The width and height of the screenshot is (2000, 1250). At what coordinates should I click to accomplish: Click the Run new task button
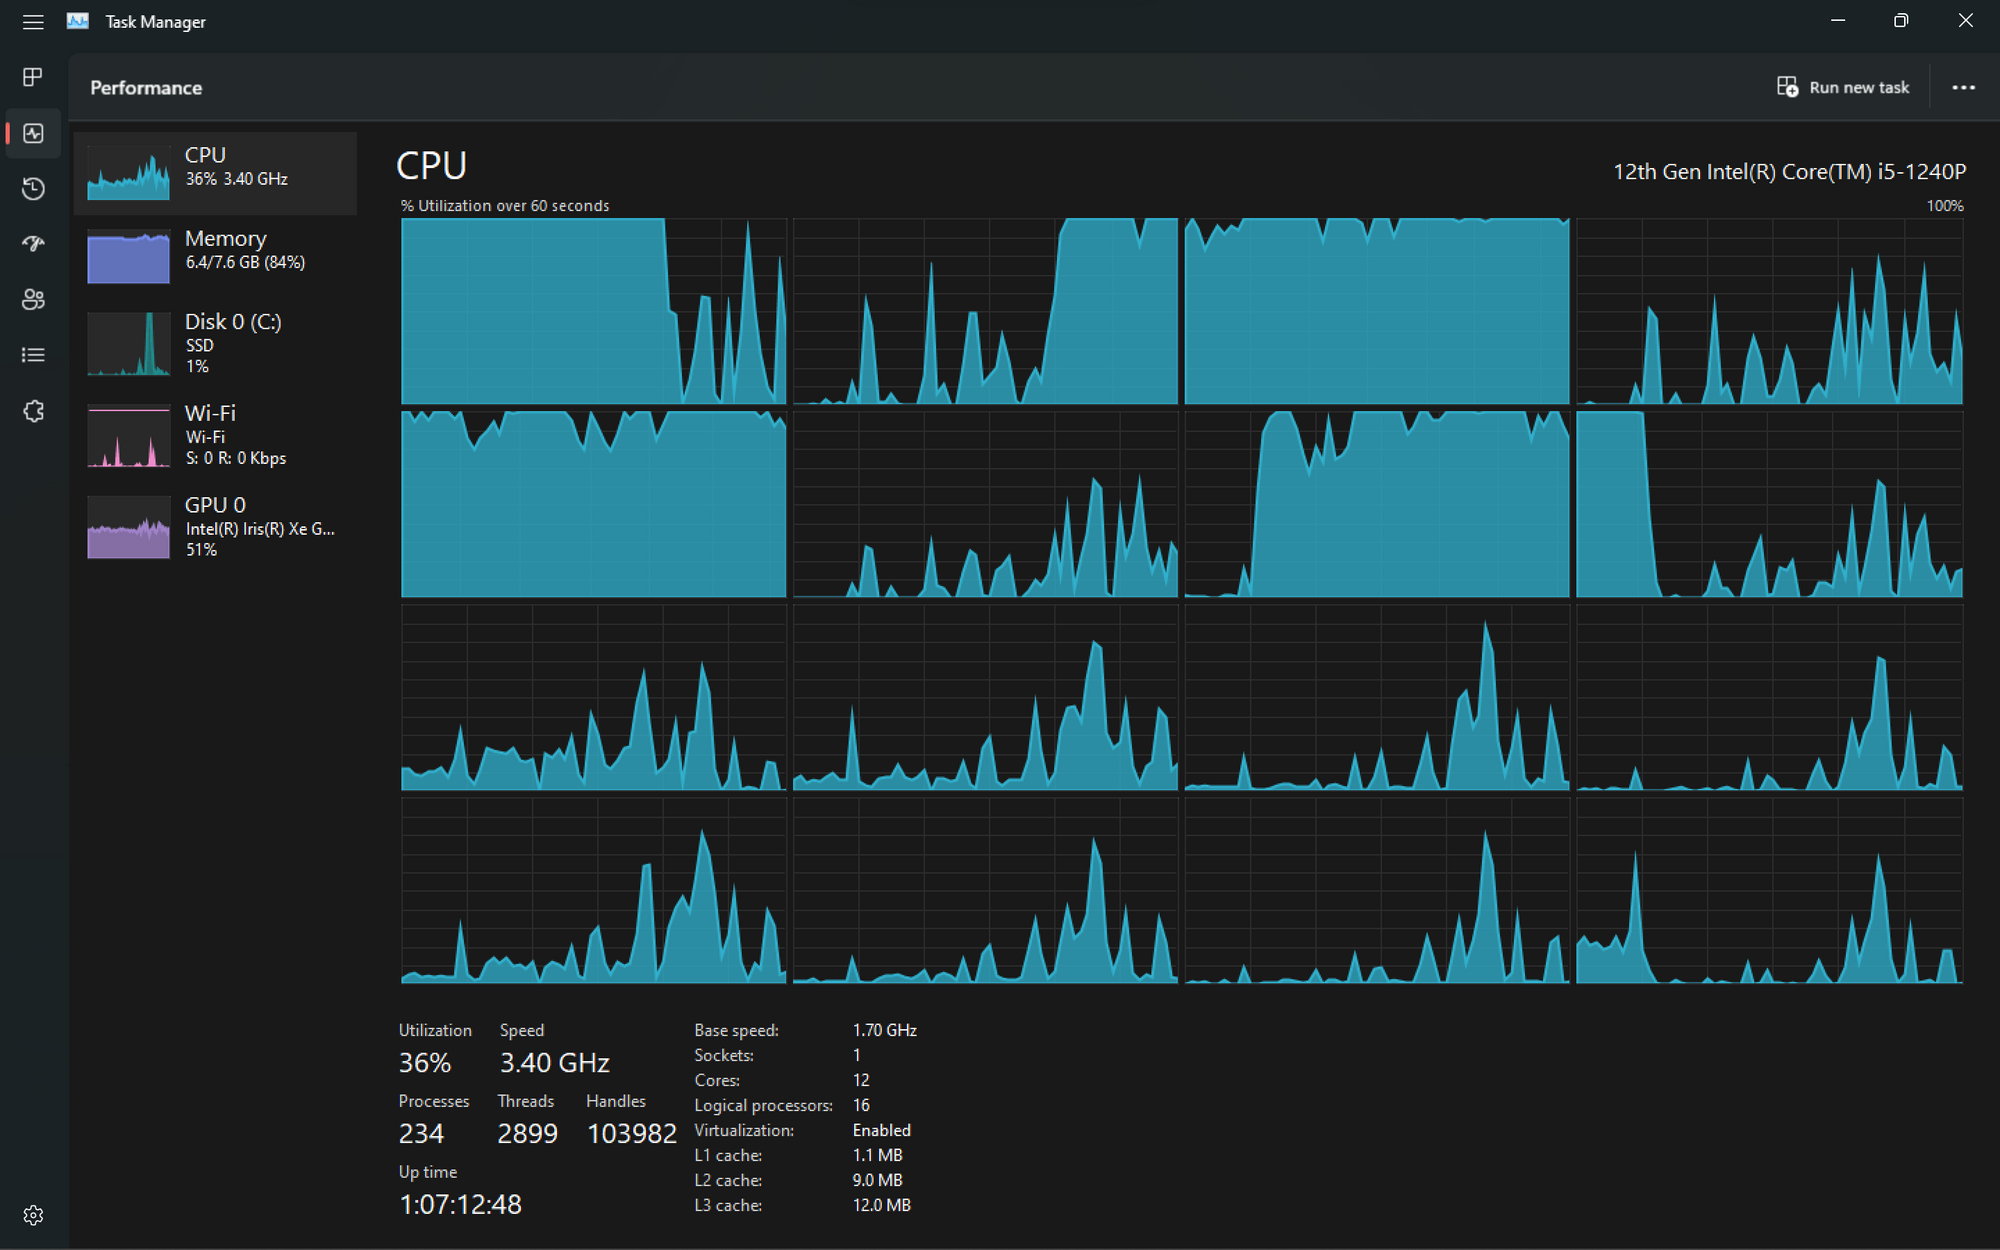(x=1842, y=88)
